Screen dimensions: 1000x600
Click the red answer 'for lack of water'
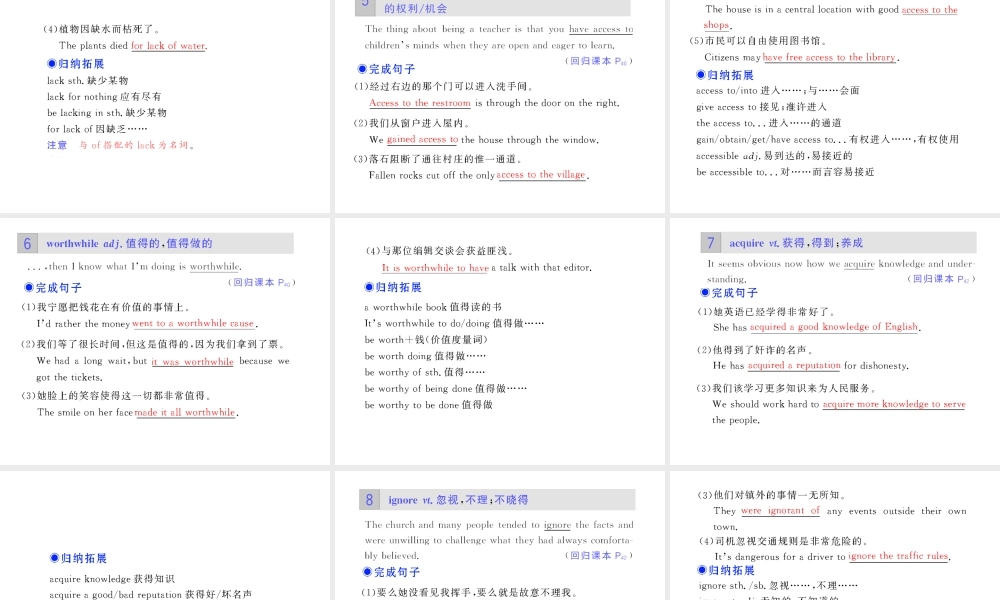coord(168,46)
